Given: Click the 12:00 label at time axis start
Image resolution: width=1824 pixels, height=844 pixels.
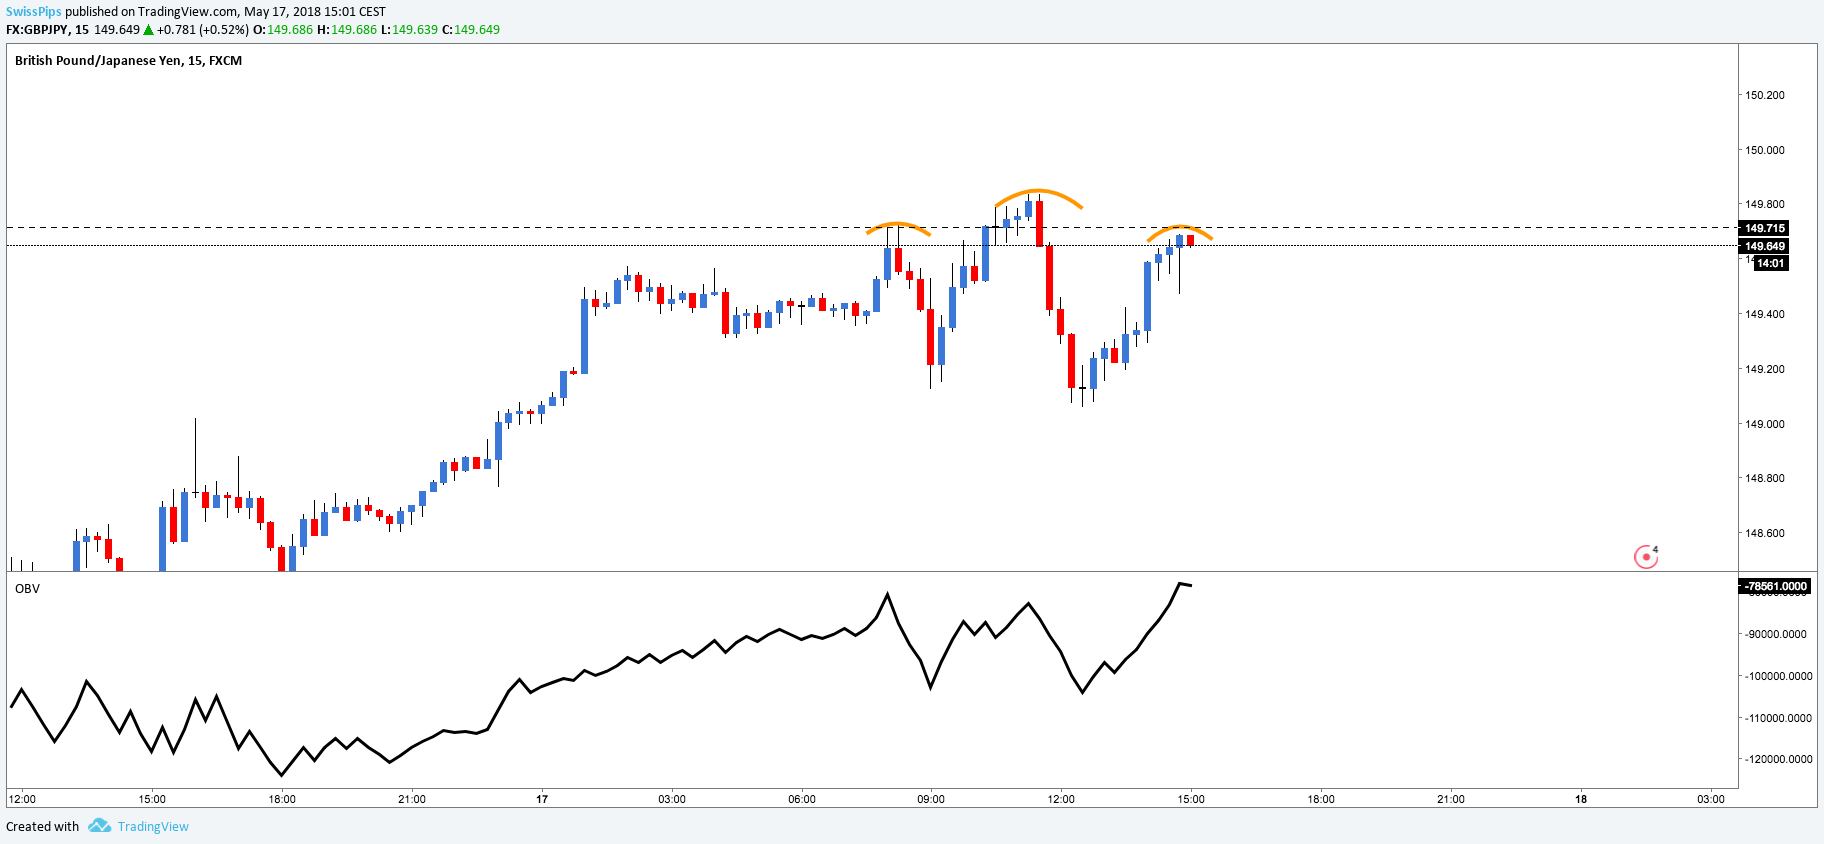Looking at the screenshot, I should point(22,799).
